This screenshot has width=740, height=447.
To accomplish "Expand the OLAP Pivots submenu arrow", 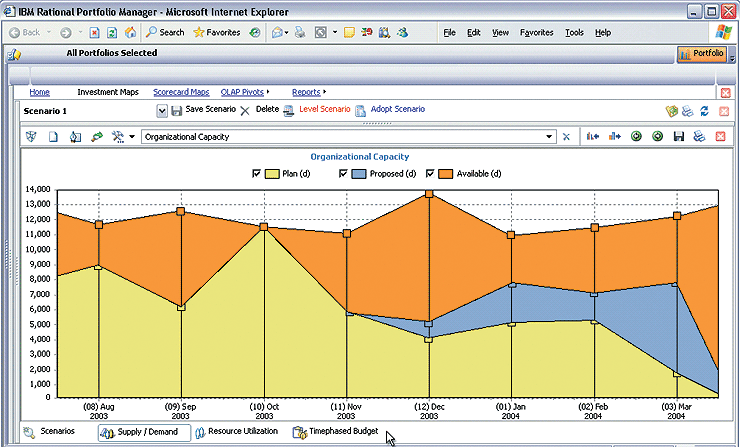I will (x=268, y=92).
